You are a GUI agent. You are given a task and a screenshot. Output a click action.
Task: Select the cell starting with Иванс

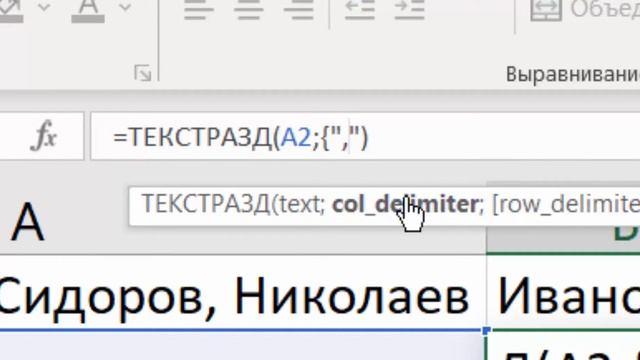[x=564, y=293]
